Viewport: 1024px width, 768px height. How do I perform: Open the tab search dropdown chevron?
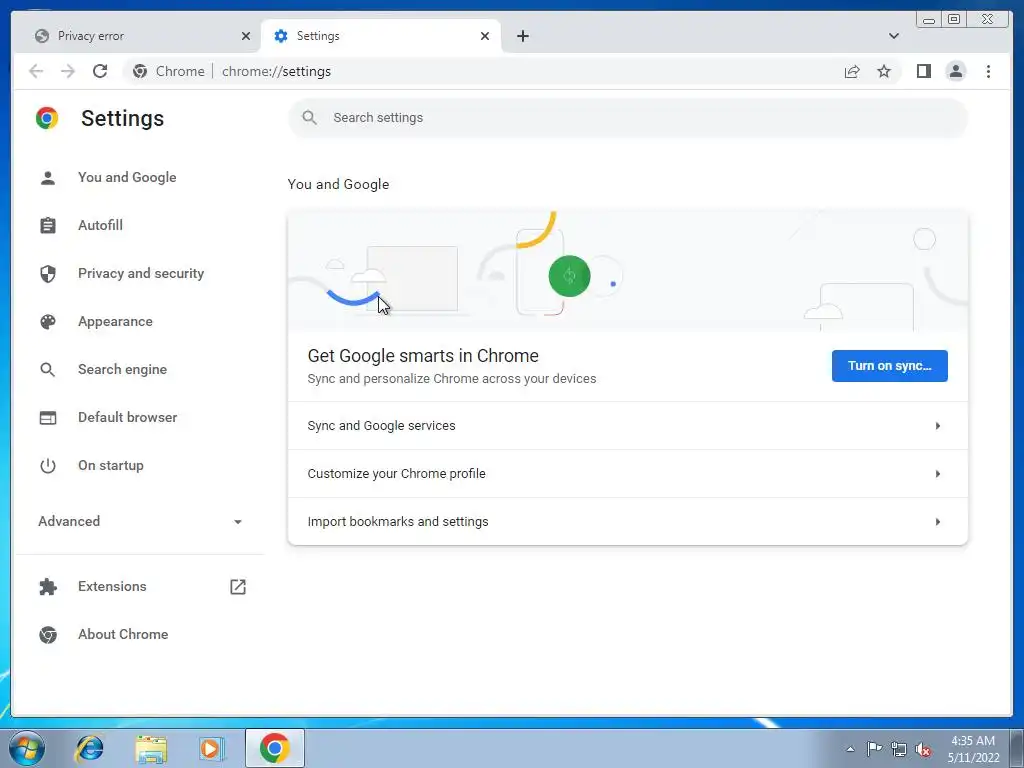(893, 36)
